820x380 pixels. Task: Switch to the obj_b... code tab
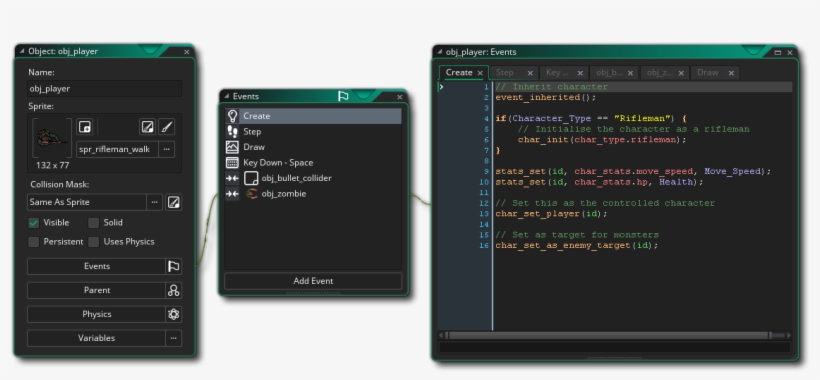[609, 73]
